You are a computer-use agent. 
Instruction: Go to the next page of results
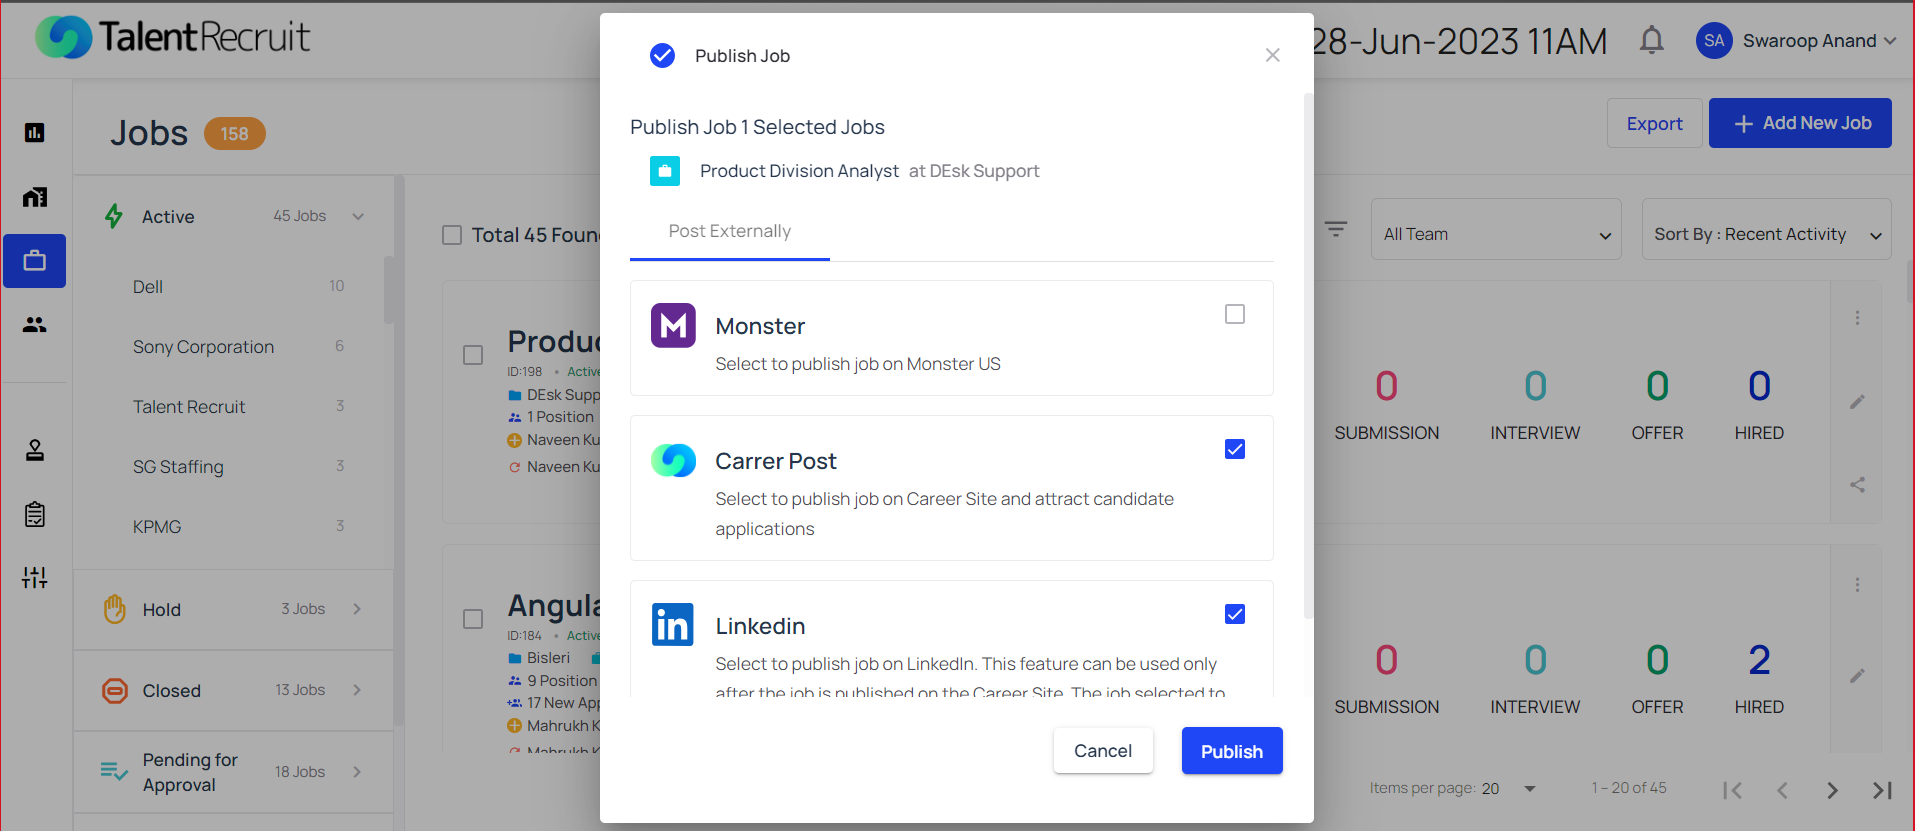tap(1832, 790)
